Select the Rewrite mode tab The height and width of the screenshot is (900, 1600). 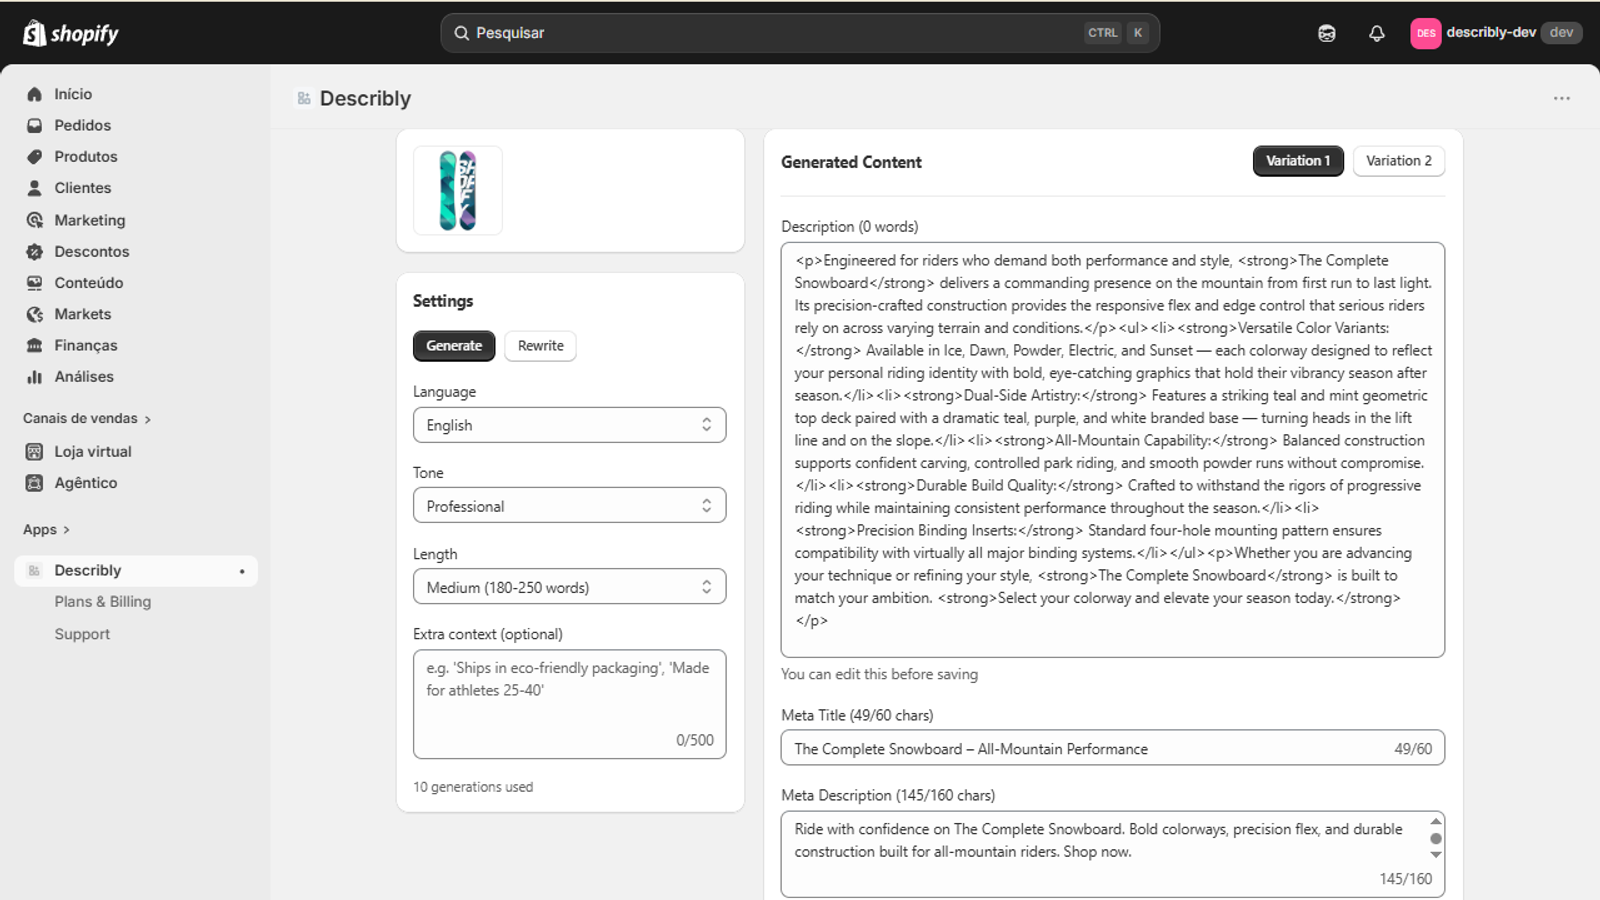[x=540, y=345]
